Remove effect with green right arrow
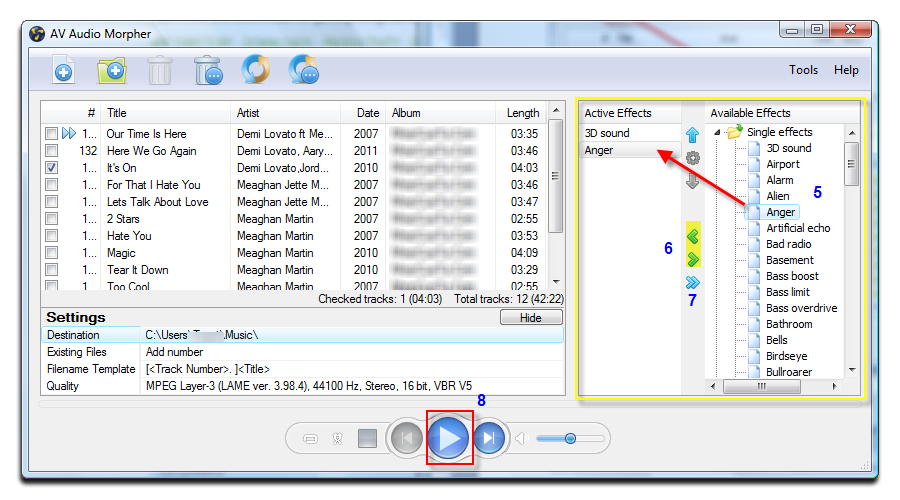 point(693,259)
